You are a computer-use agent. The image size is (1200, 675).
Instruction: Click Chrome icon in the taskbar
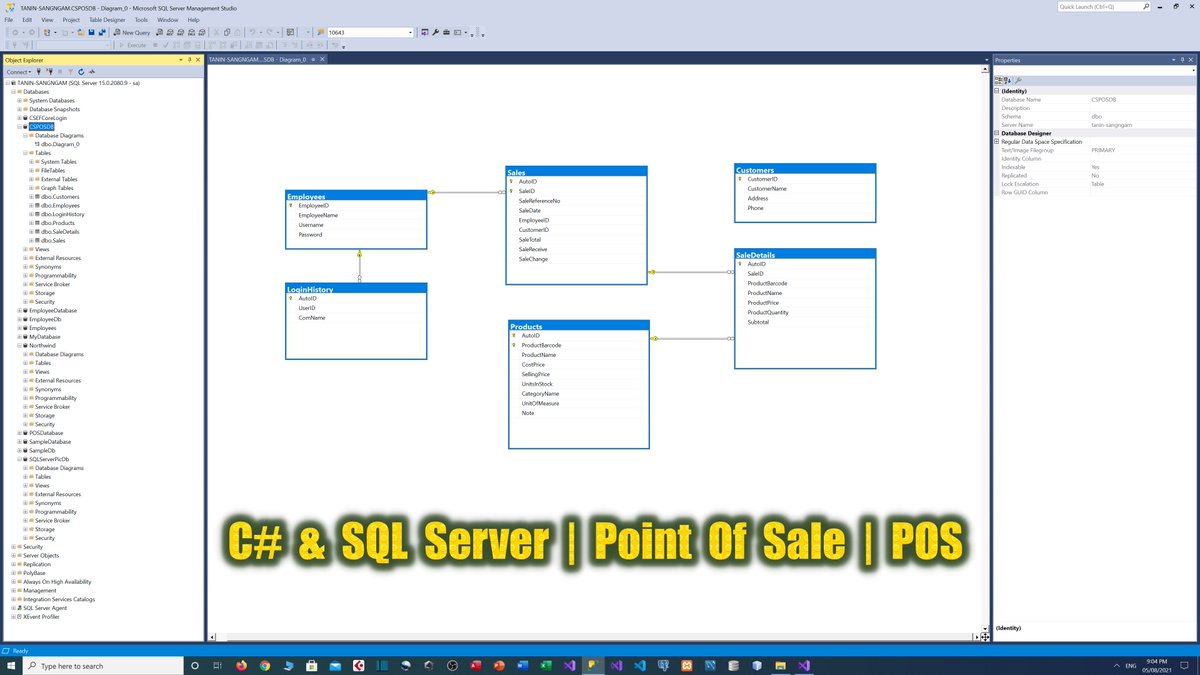point(264,665)
